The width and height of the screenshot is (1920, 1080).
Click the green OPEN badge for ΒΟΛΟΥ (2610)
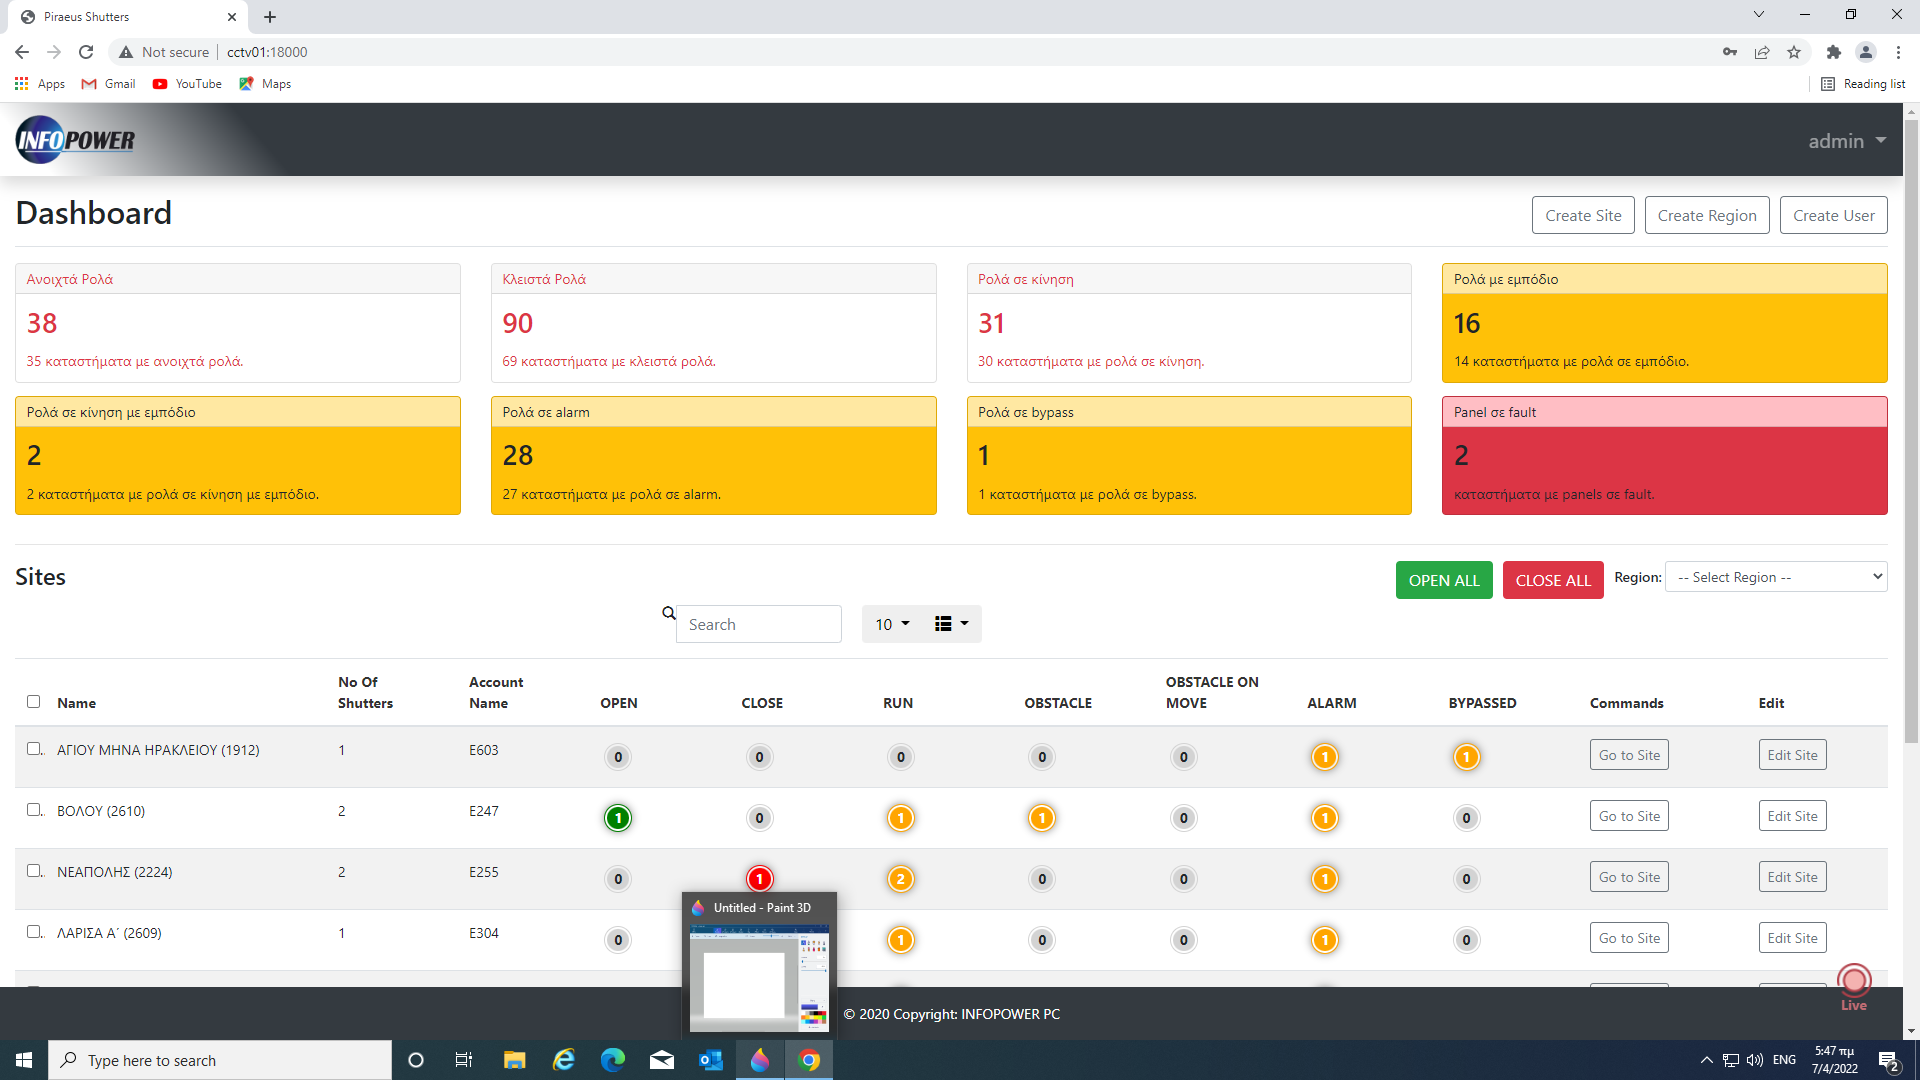(618, 818)
